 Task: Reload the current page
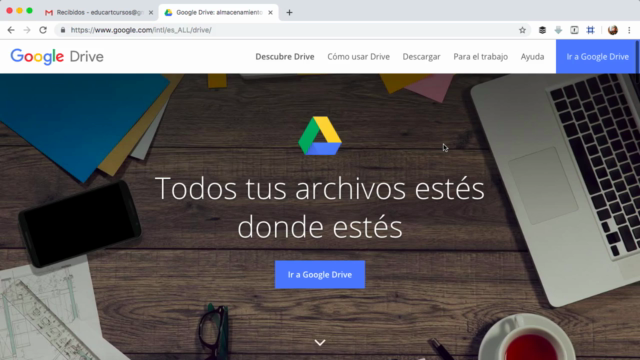(43, 30)
